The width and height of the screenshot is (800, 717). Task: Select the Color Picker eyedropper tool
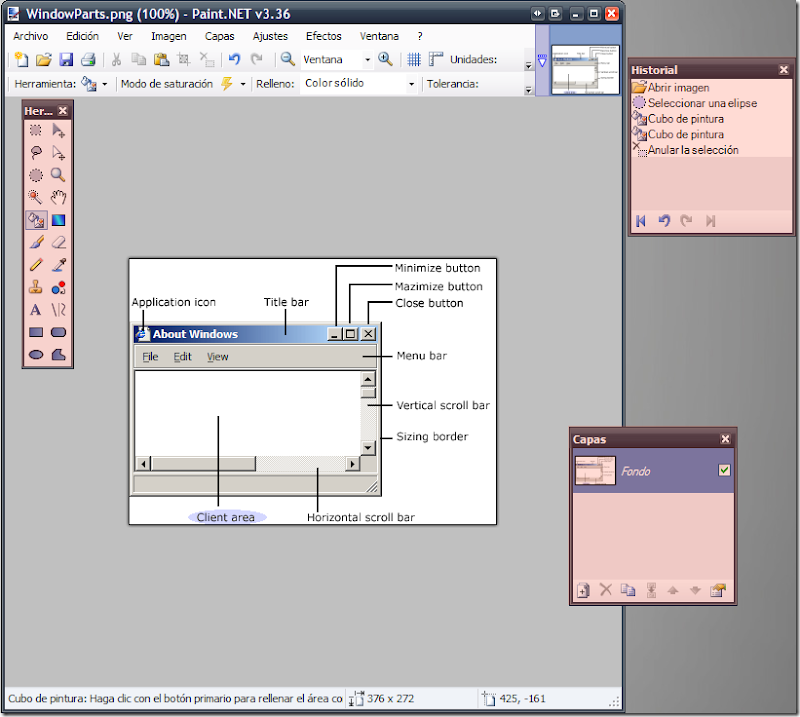[x=58, y=265]
